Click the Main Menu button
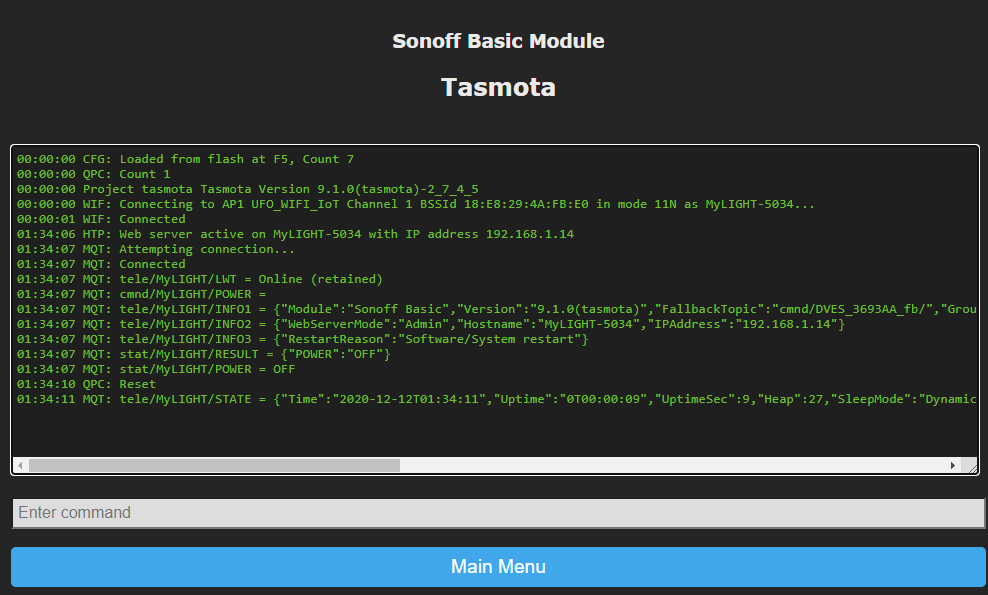Screen dimensions: 988x595 (498, 567)
